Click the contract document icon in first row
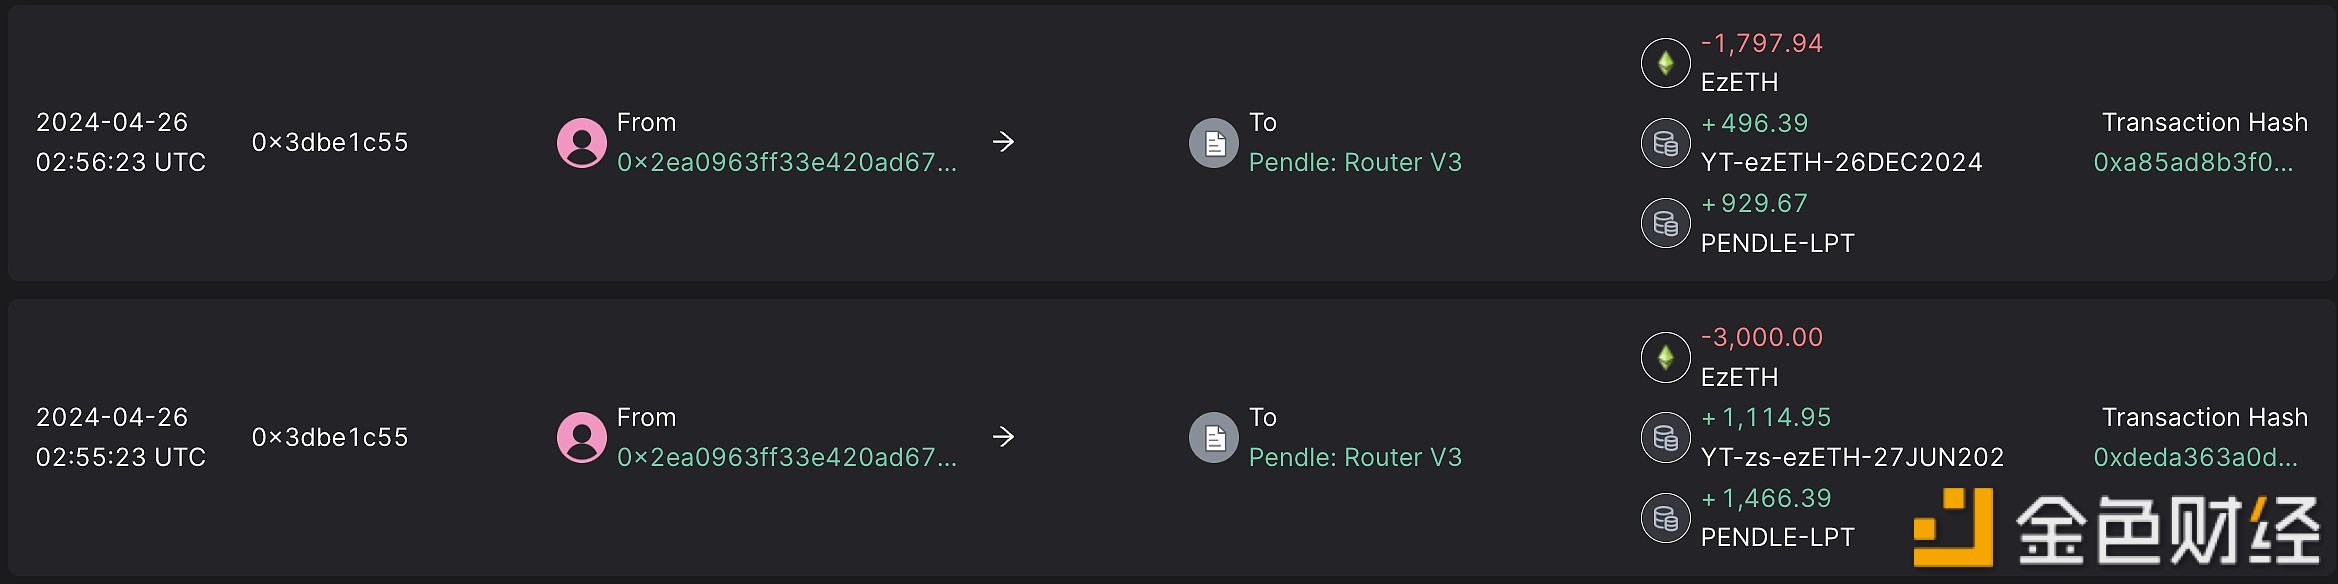 [x=1214, y=142]
